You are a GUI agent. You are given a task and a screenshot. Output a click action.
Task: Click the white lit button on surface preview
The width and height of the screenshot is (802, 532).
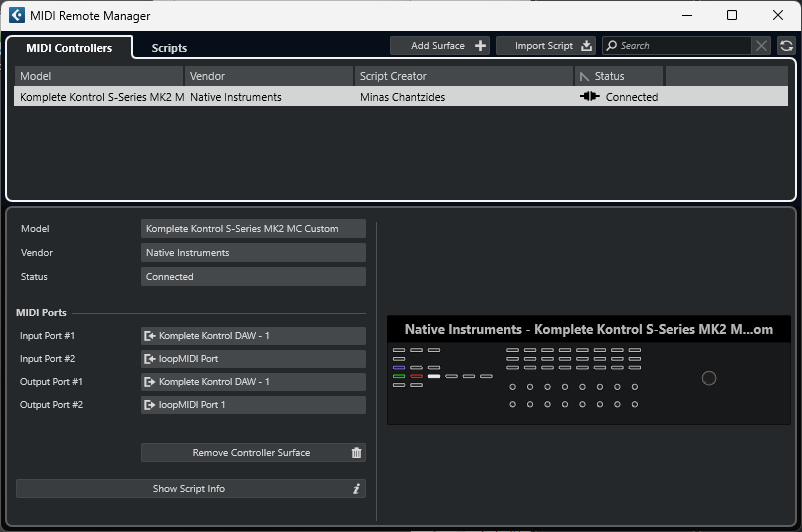(434, 376)
